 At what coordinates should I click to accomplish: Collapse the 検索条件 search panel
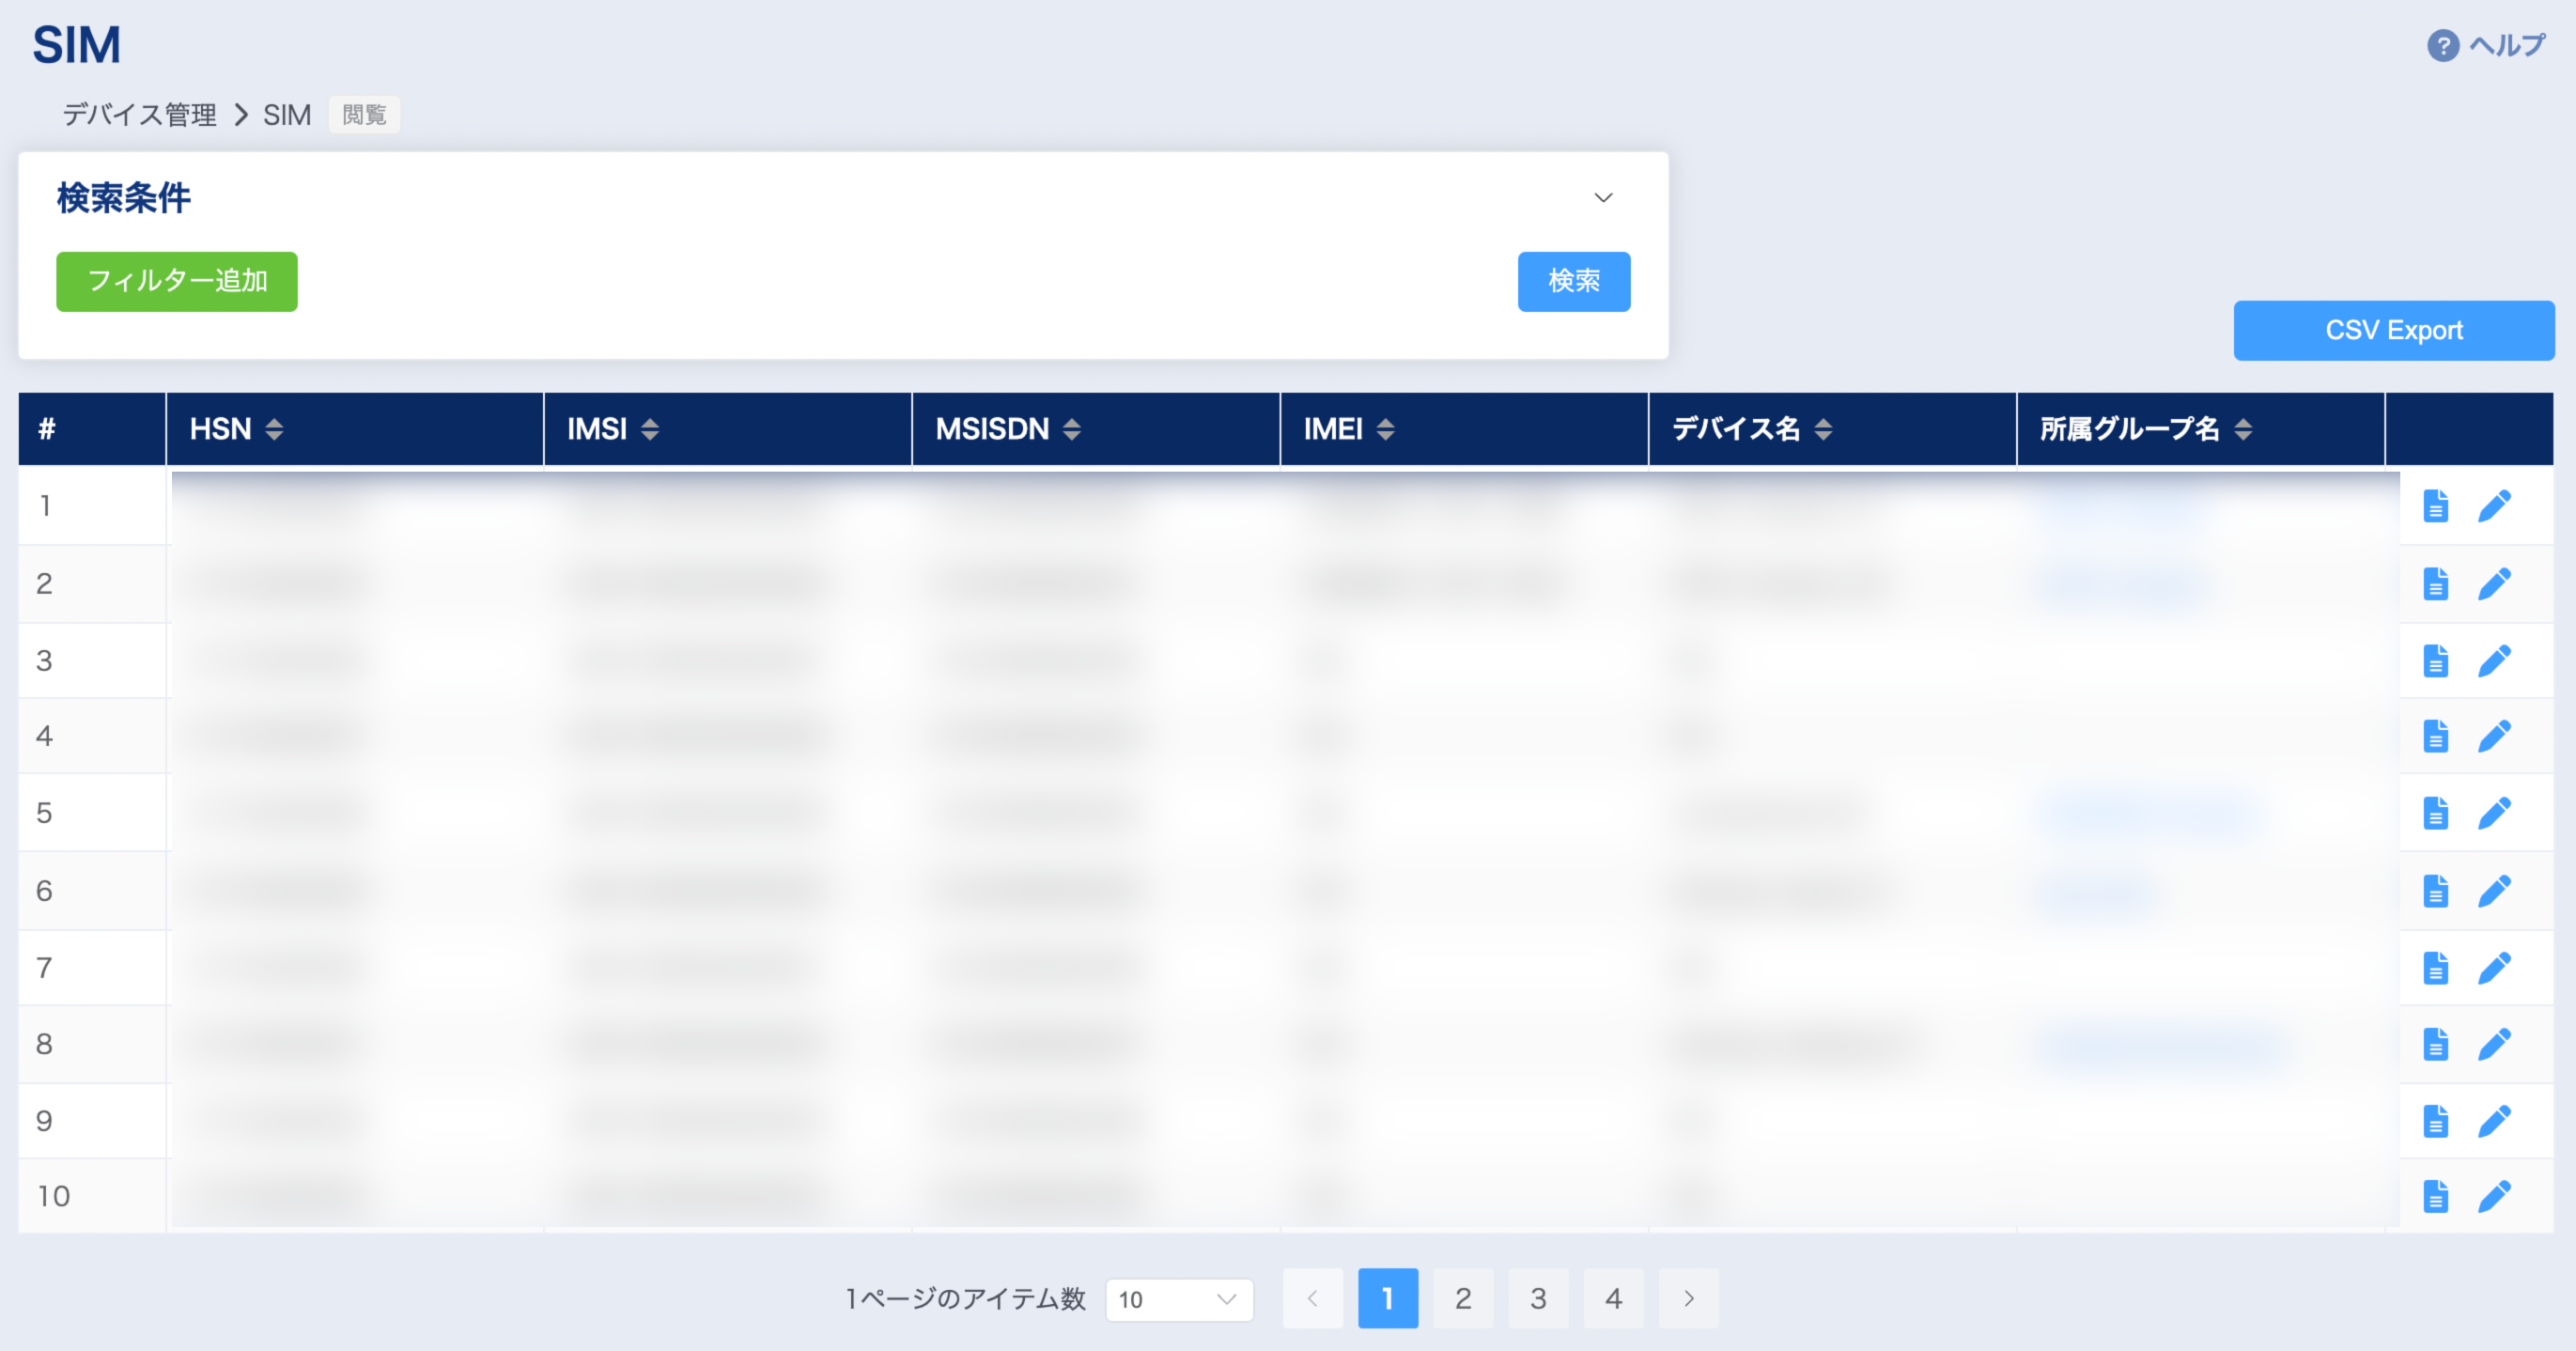1604,197
